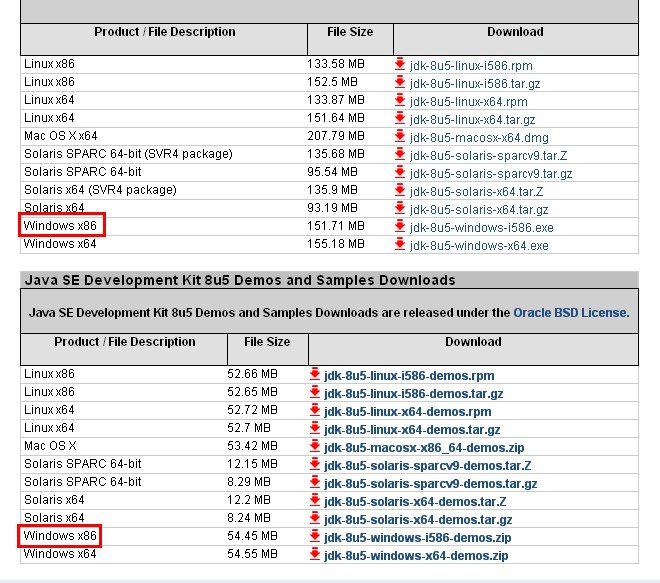
Task: Click download arrow icon beside jdk-8u5-windows-i586-demos.zip
Action: (315, 536)
